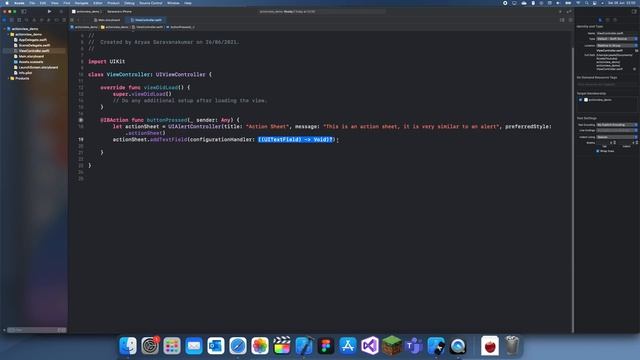Open the Indent Using dropdown
Image resolution: width=640 pixels, height=360 pixels.
pos(617,137)
